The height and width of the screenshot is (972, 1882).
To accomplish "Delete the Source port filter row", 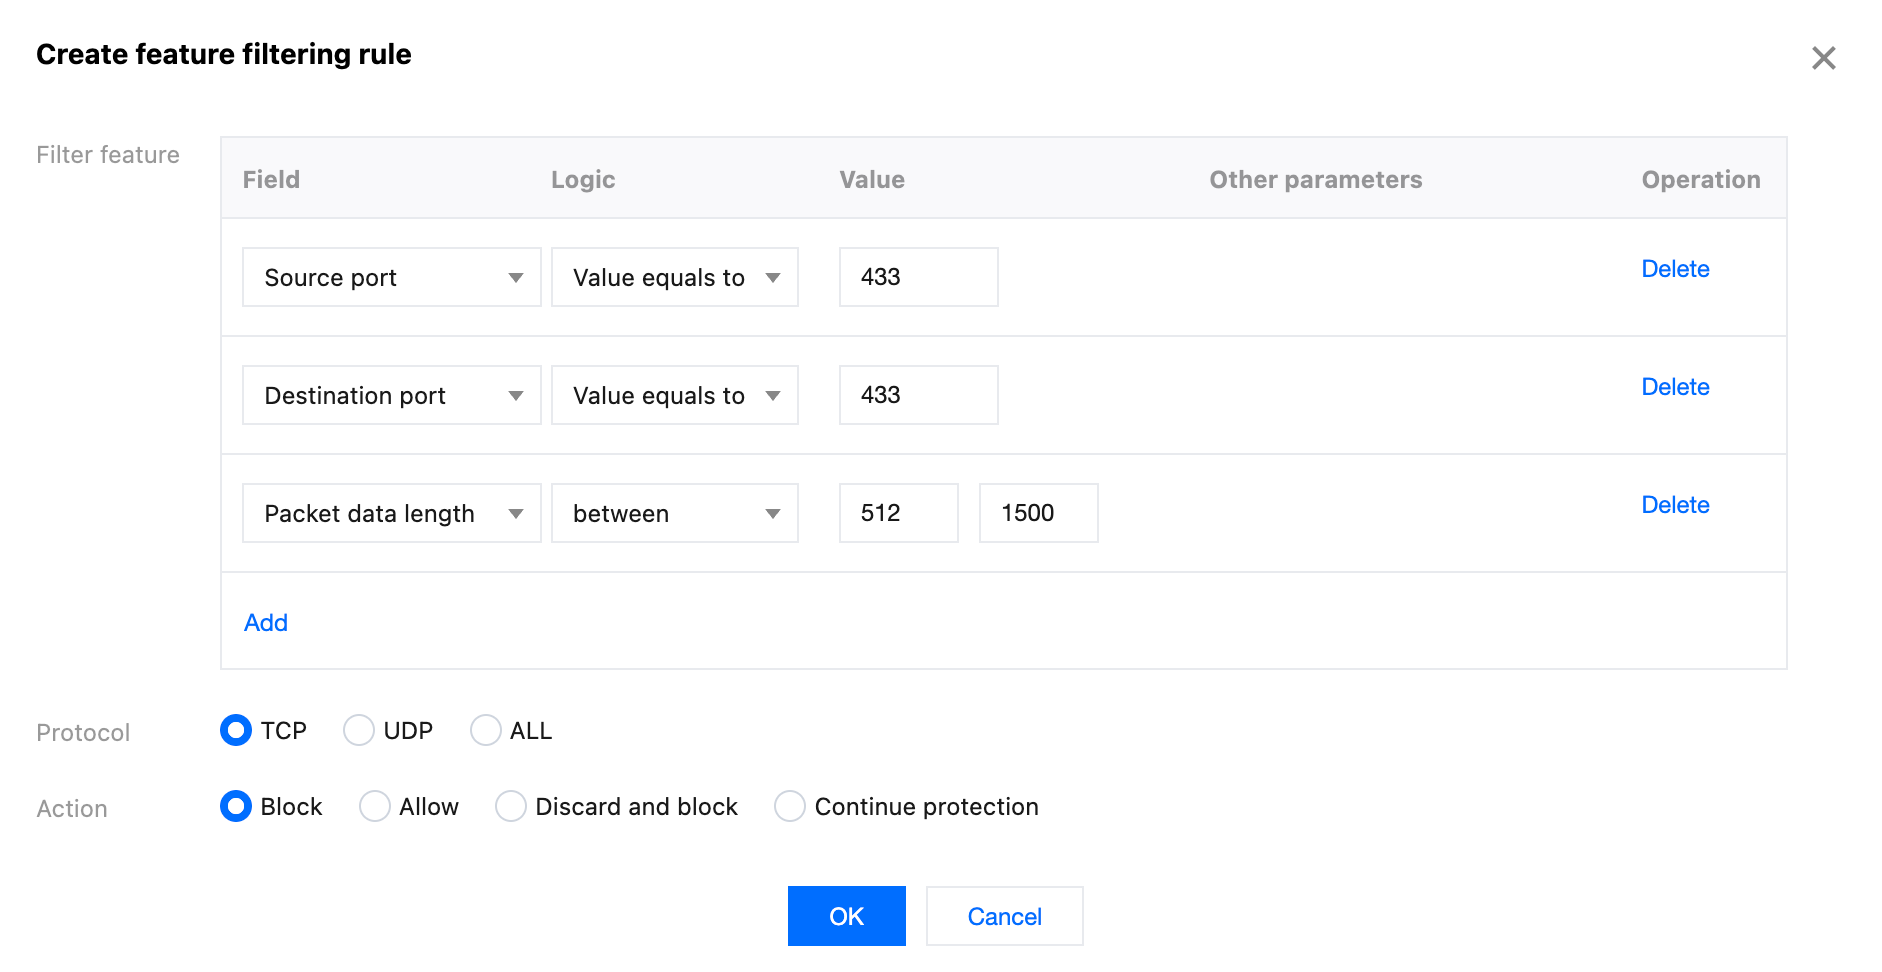I will tap(1675, 269).
